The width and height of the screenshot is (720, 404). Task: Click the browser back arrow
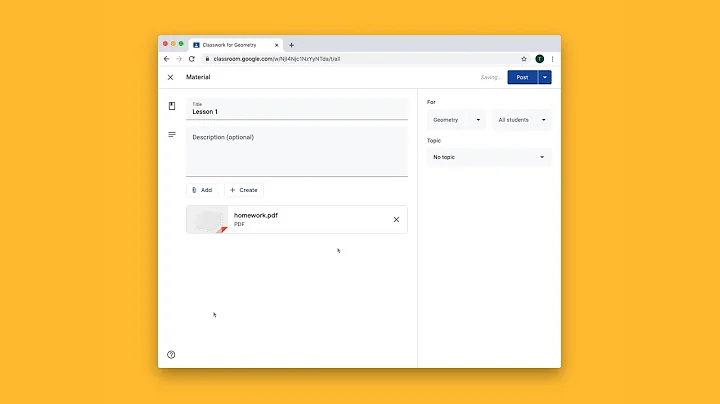point(166,59)
